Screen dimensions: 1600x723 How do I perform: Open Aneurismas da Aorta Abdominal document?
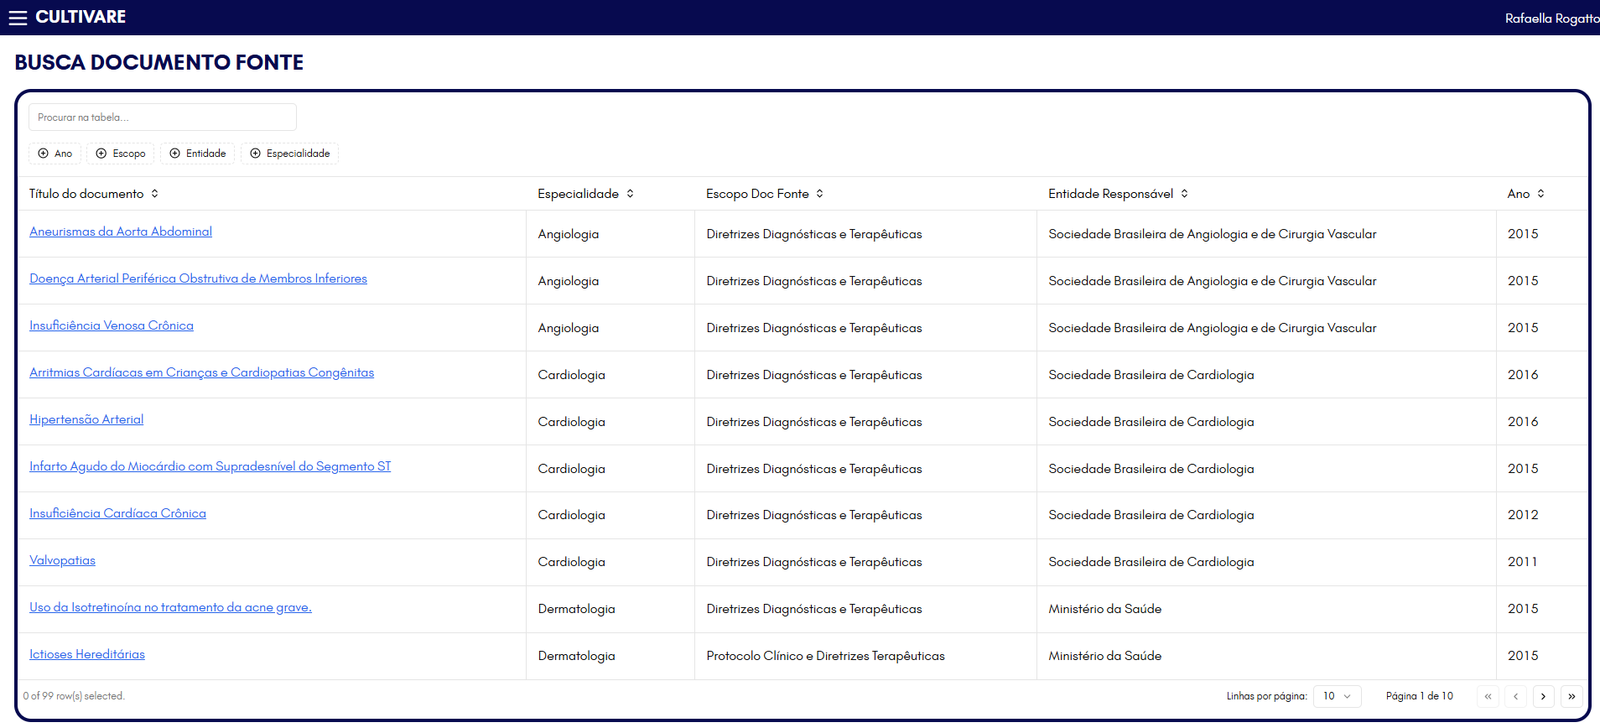[120, 232]
